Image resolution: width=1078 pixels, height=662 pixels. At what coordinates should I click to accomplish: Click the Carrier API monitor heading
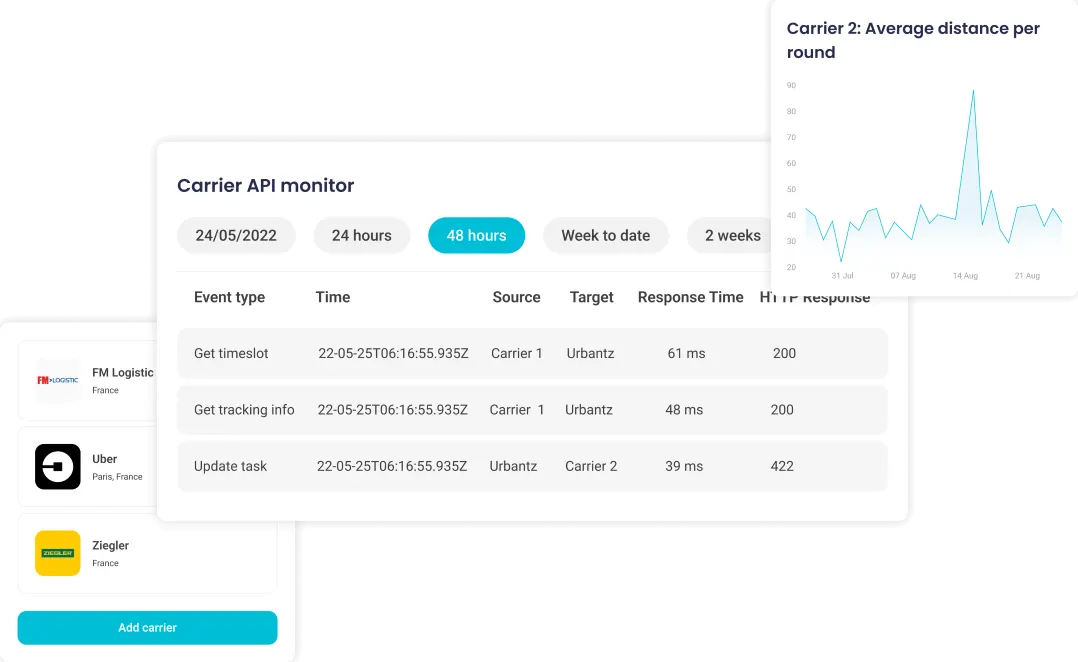pyautogui.click(x=265, y=186)
